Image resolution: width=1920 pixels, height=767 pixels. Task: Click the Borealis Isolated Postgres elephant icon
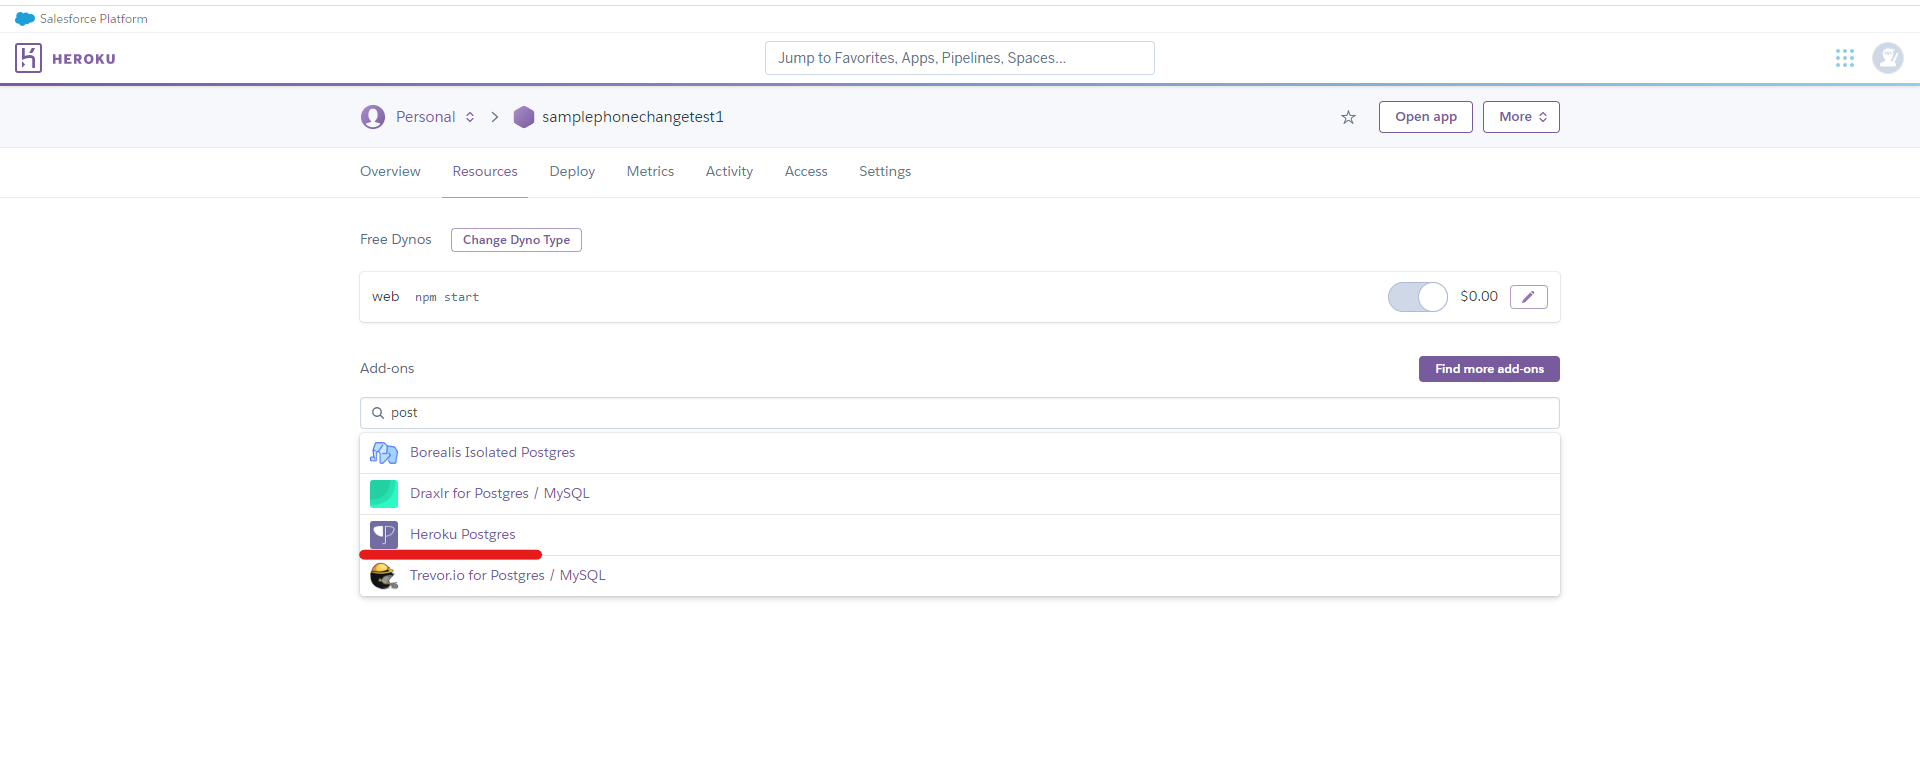(x=384, y=453)
